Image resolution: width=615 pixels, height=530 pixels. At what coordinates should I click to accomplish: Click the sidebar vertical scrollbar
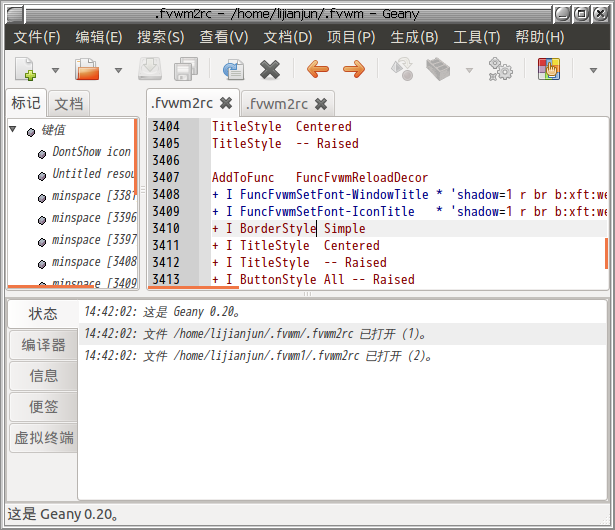[x=136, y=155]
